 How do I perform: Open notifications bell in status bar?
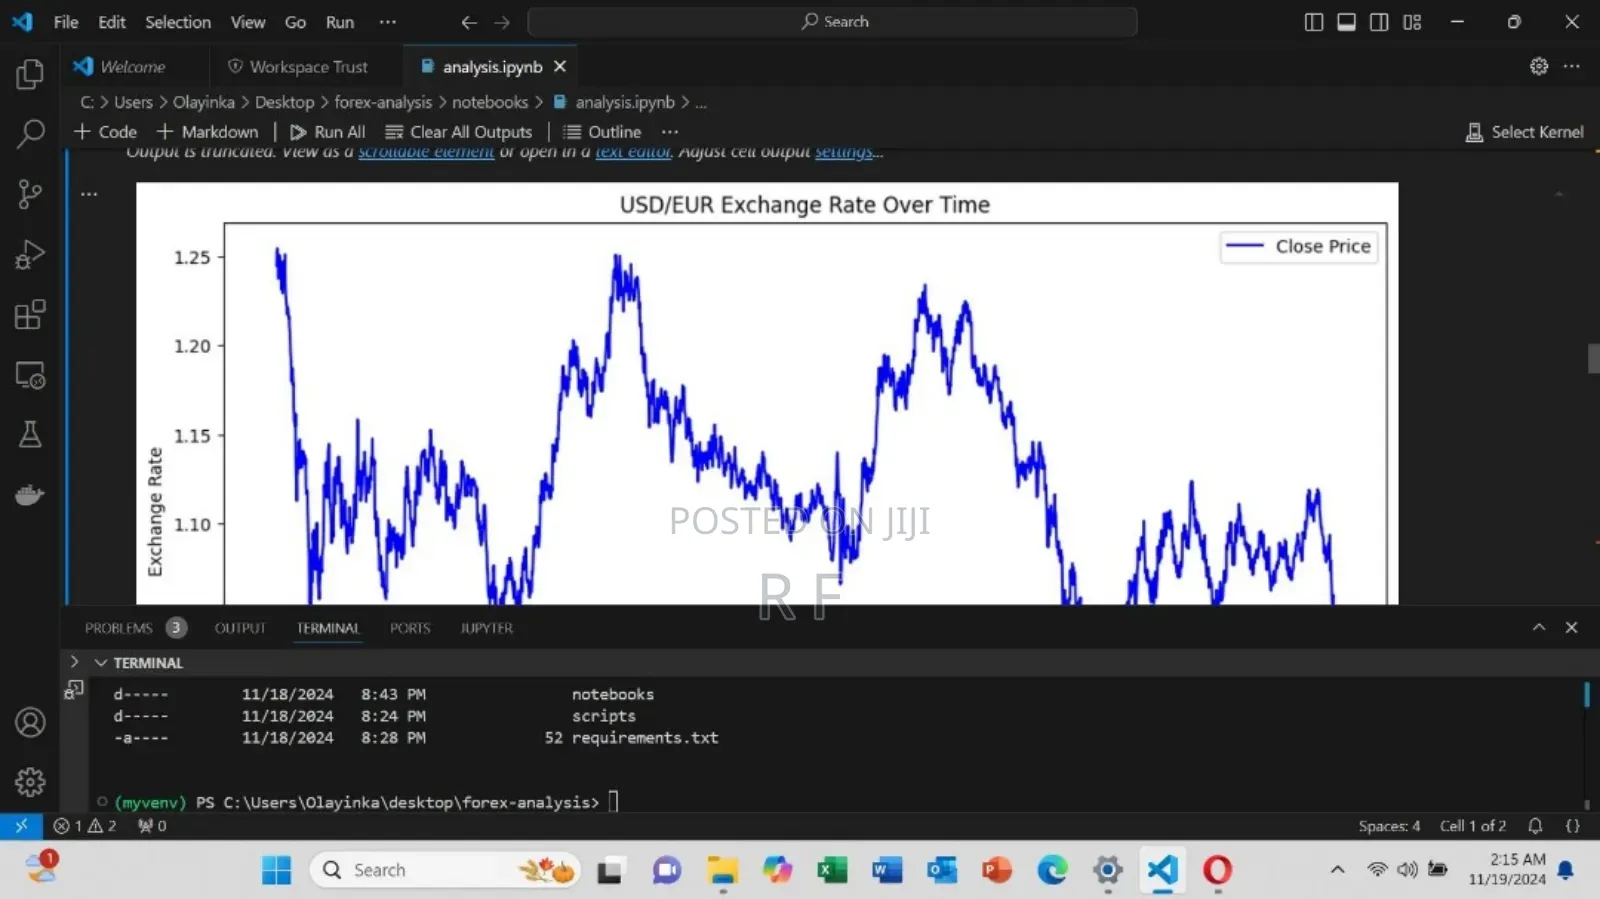pyautogui.click(x=1535, y=826)
